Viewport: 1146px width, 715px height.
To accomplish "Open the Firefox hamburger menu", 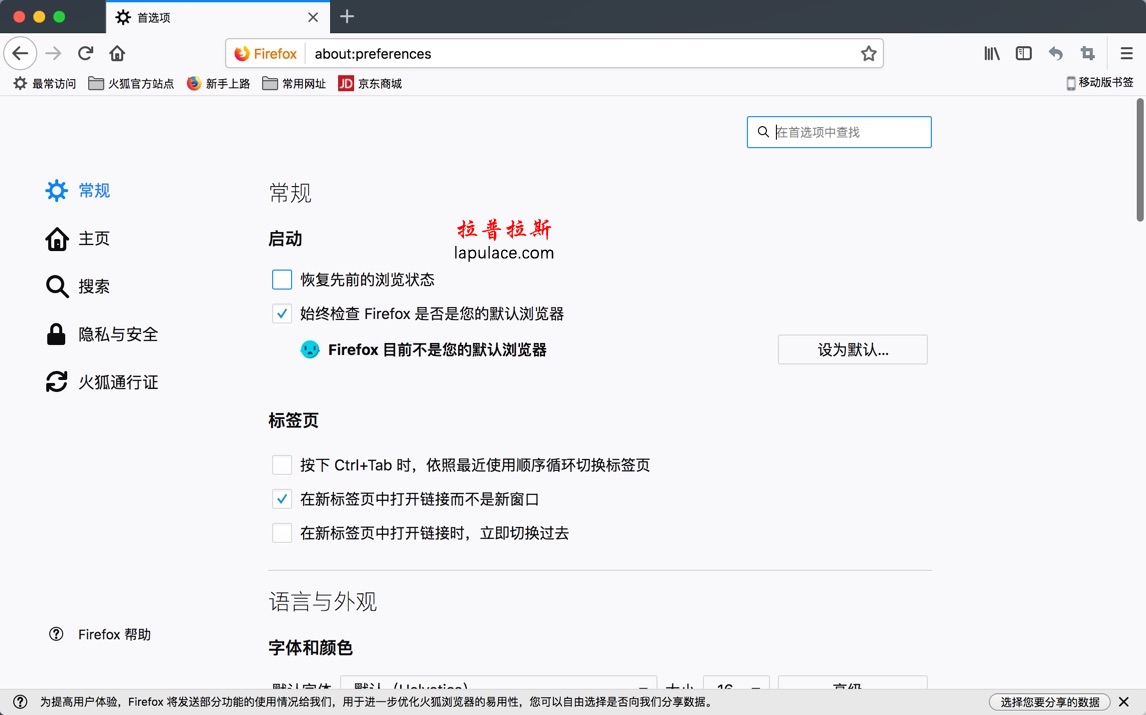I will pyautogui.click(x=1126, y=53).
